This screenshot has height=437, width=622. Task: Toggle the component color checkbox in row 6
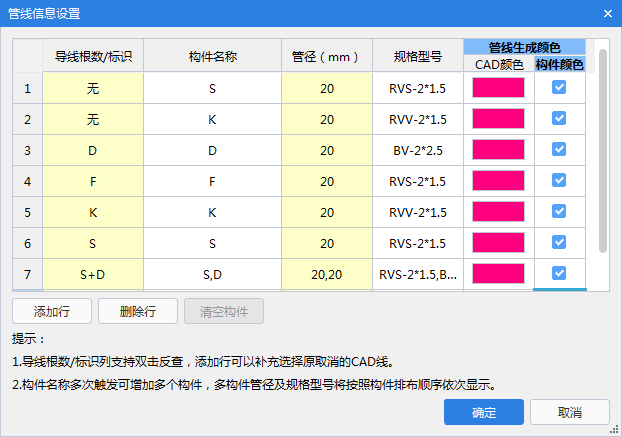[x=559, y=242]
